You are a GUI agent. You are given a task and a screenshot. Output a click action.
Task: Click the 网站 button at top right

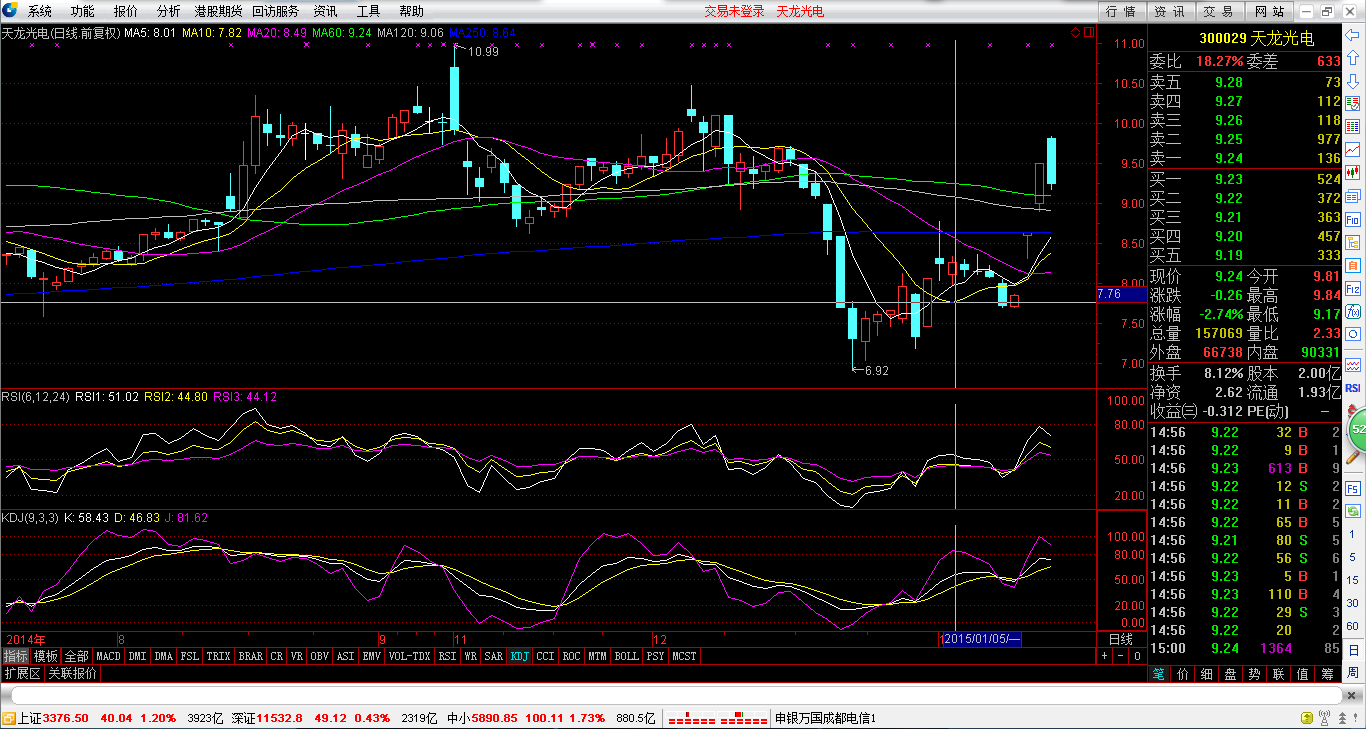coord(1268,11)
